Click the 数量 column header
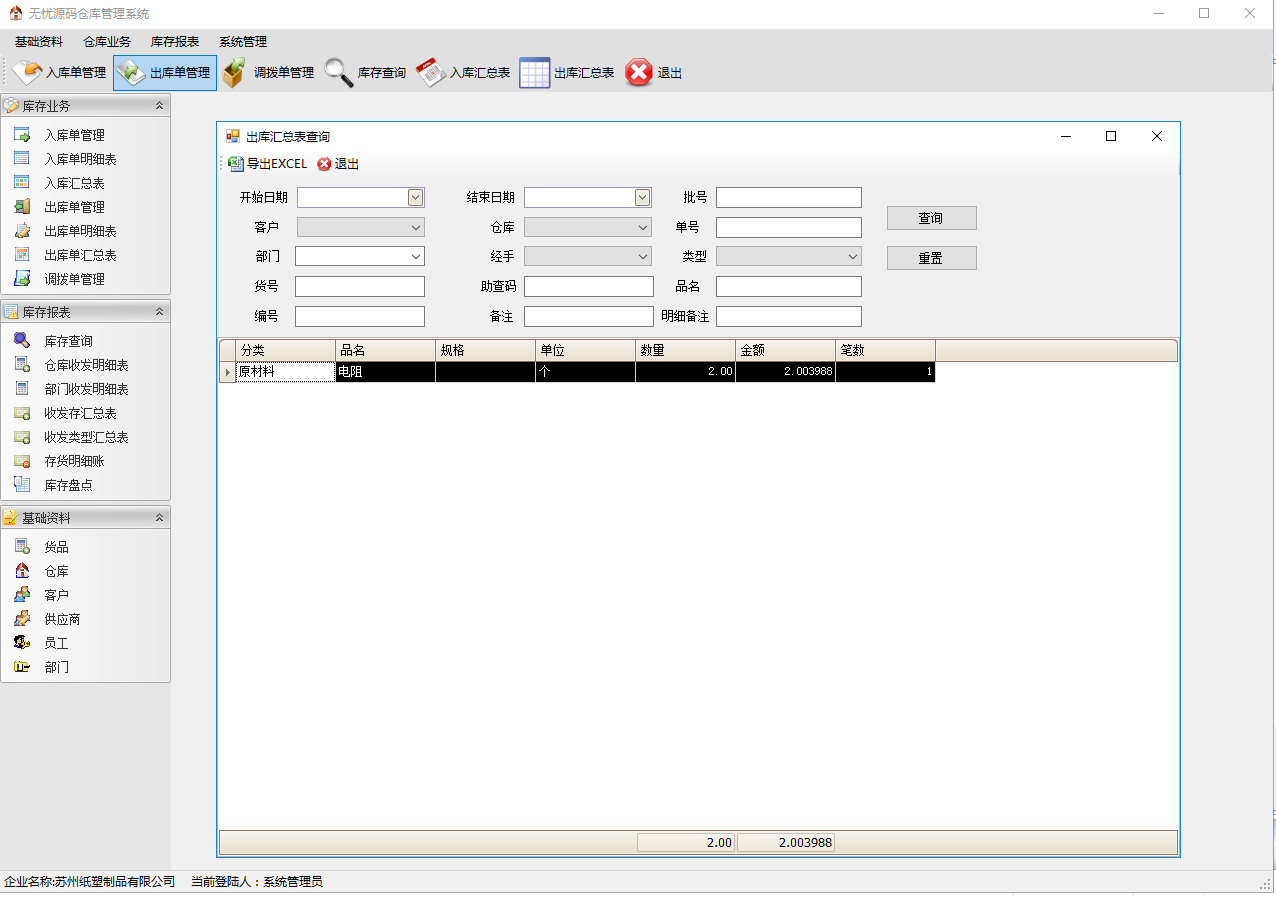Image resolution: width=1276 pixels, height=897 pixels. point(686,351)
